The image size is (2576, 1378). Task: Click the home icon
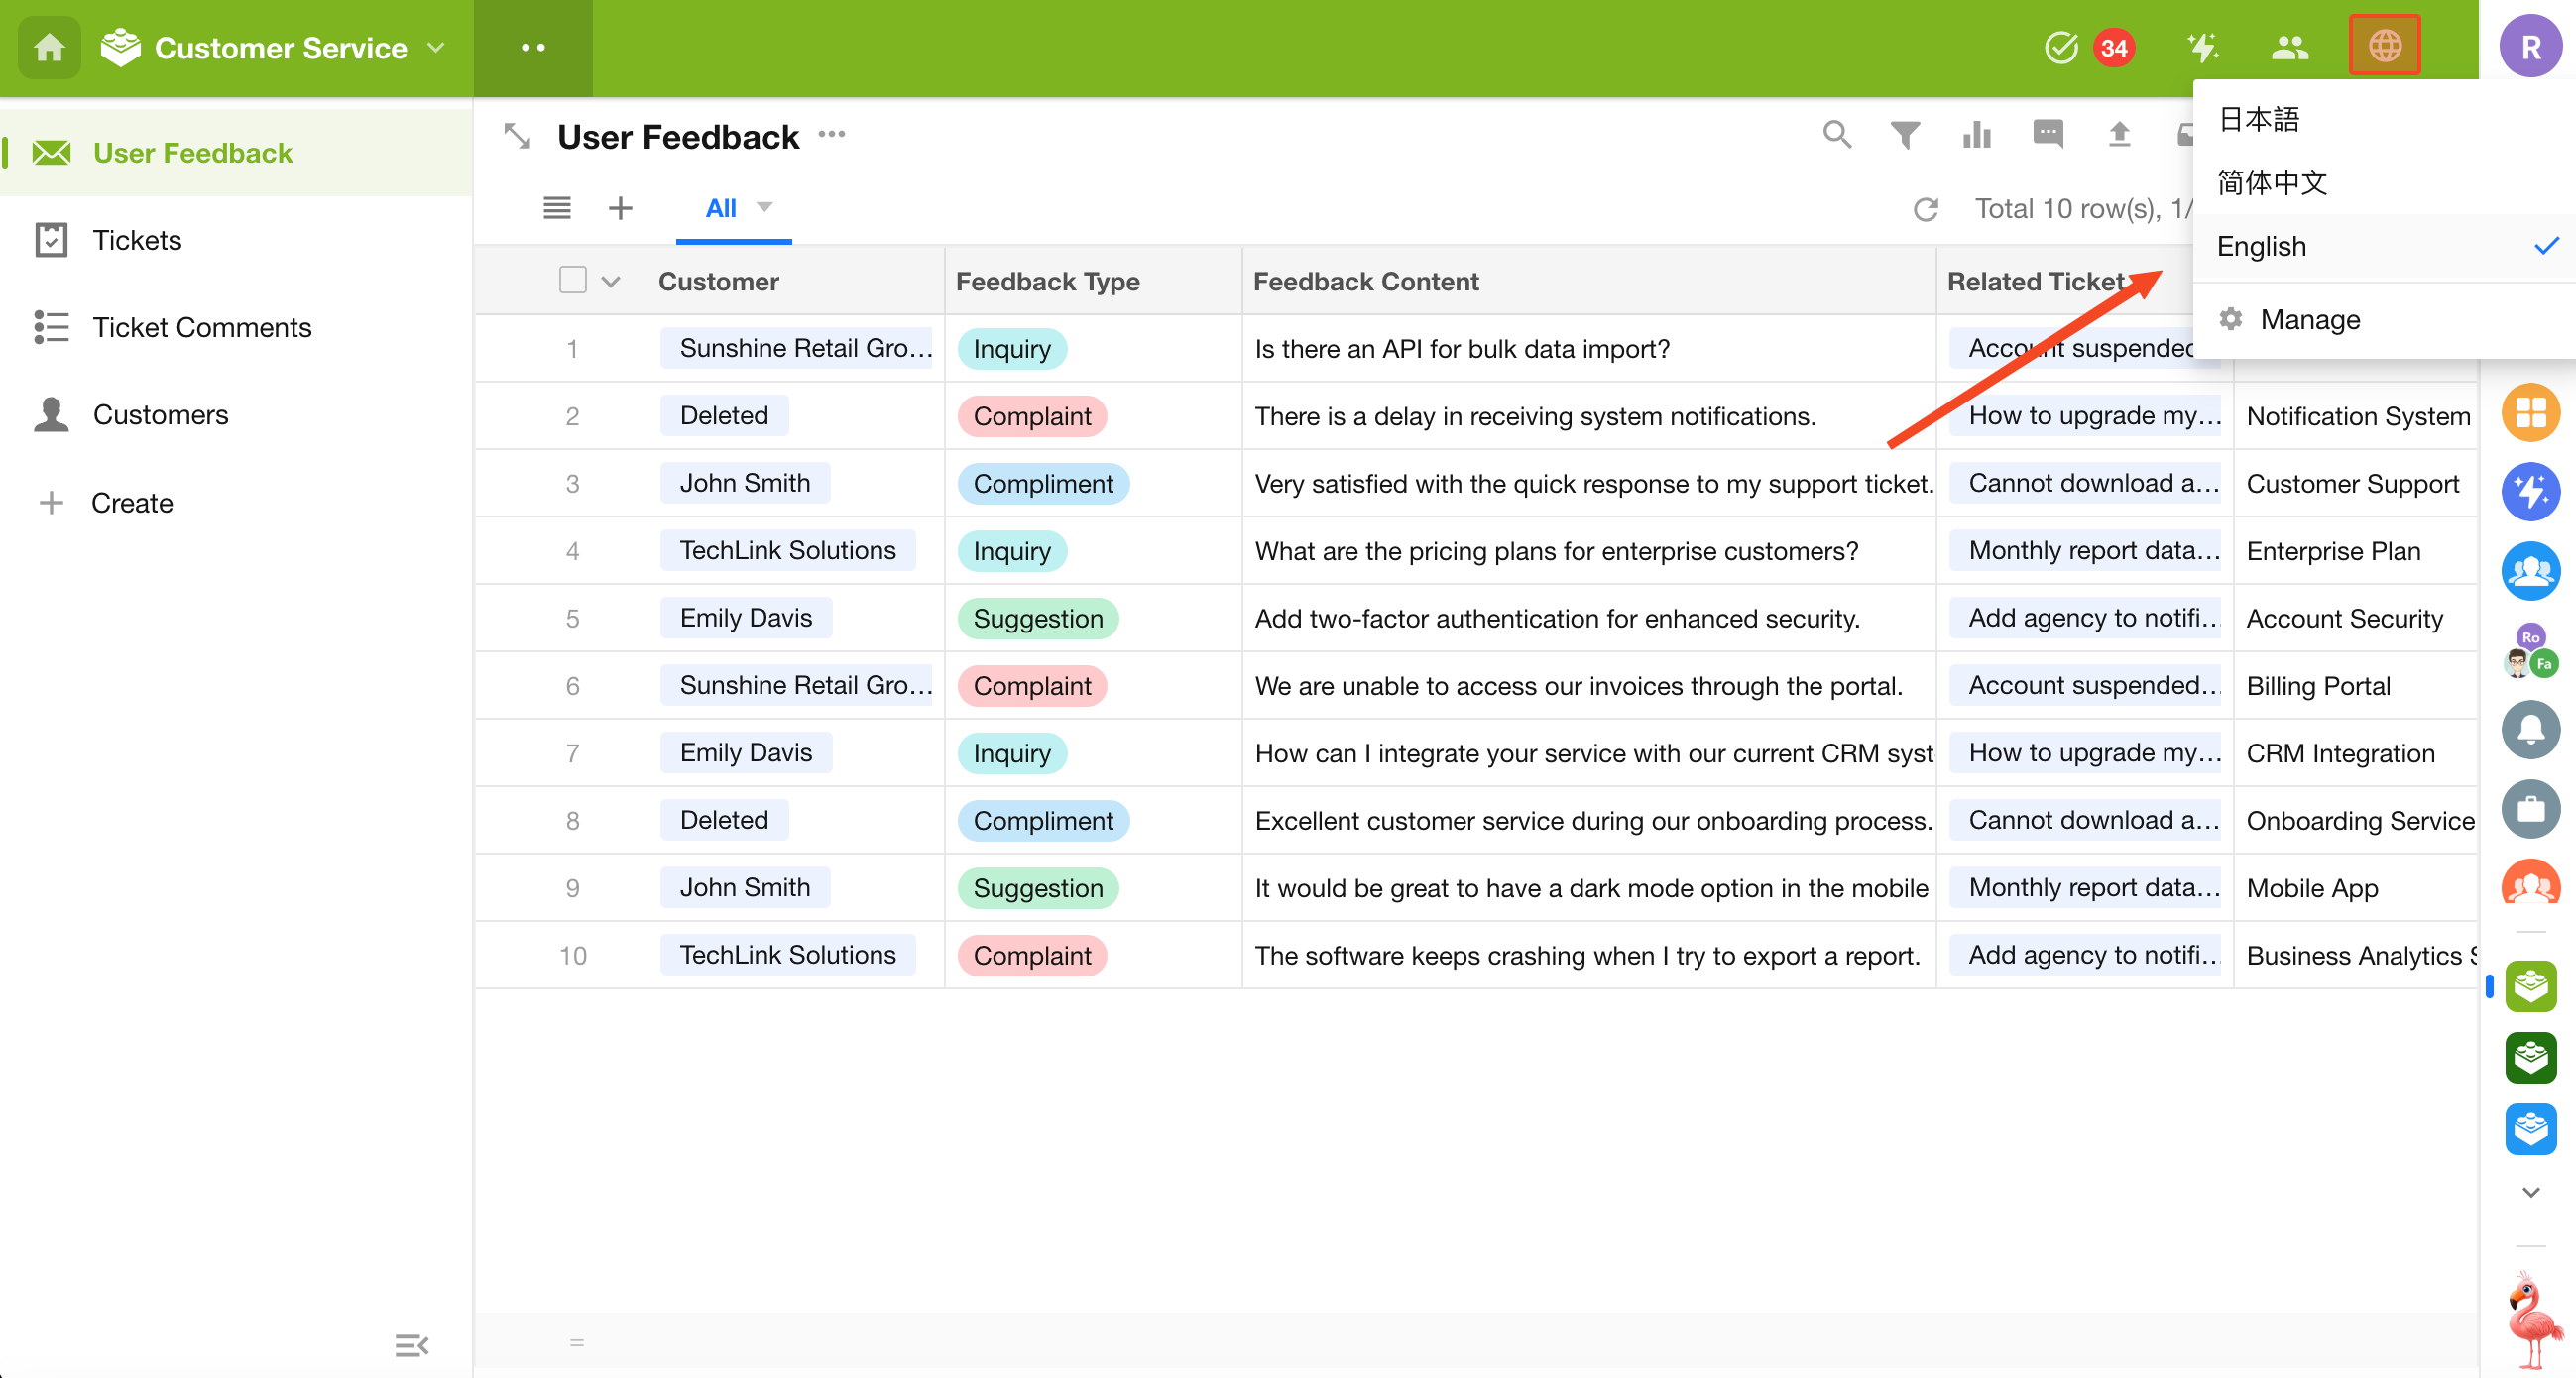tap(49, 47)
